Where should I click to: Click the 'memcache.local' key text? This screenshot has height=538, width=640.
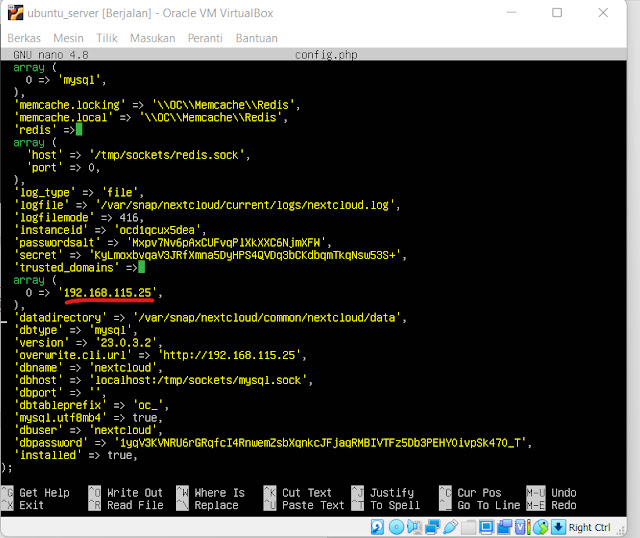tap(63, 118)
